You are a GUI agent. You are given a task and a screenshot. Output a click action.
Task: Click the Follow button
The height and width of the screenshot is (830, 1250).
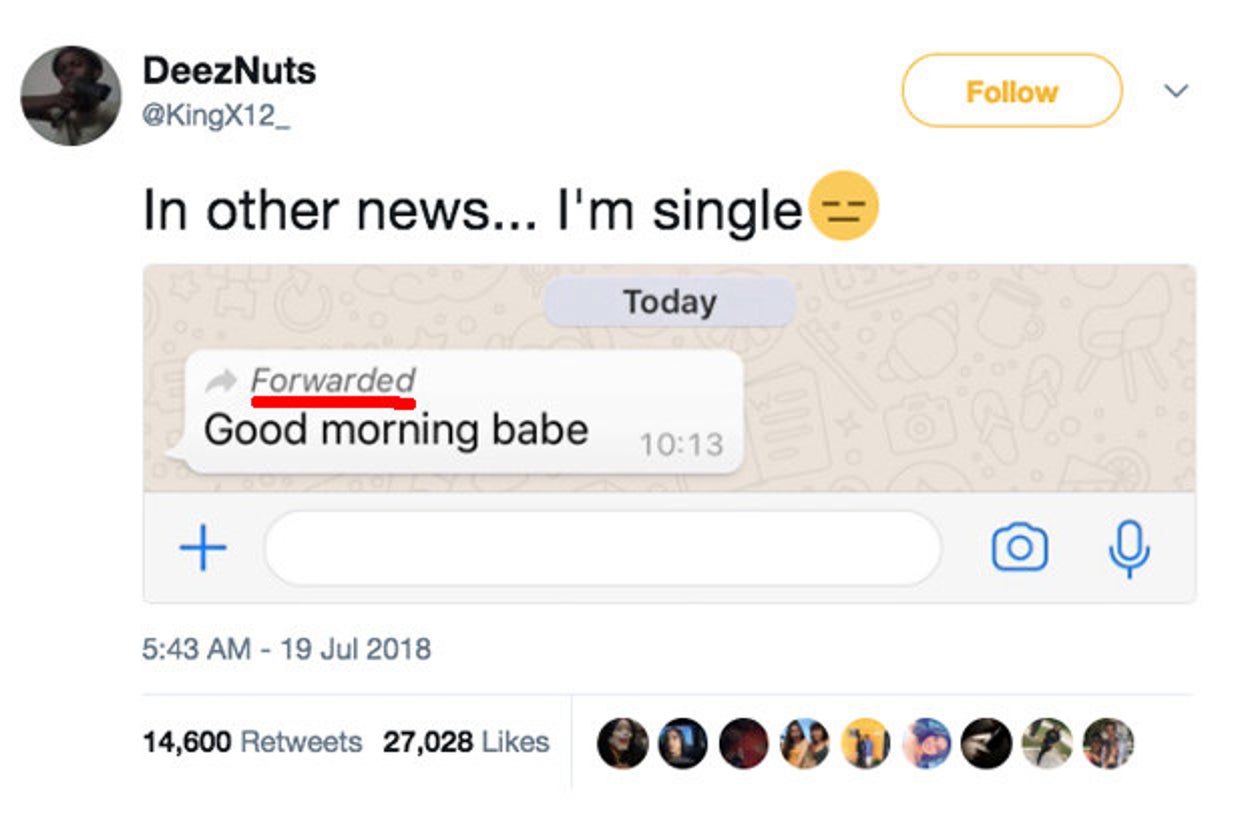tap(1011, 91)
